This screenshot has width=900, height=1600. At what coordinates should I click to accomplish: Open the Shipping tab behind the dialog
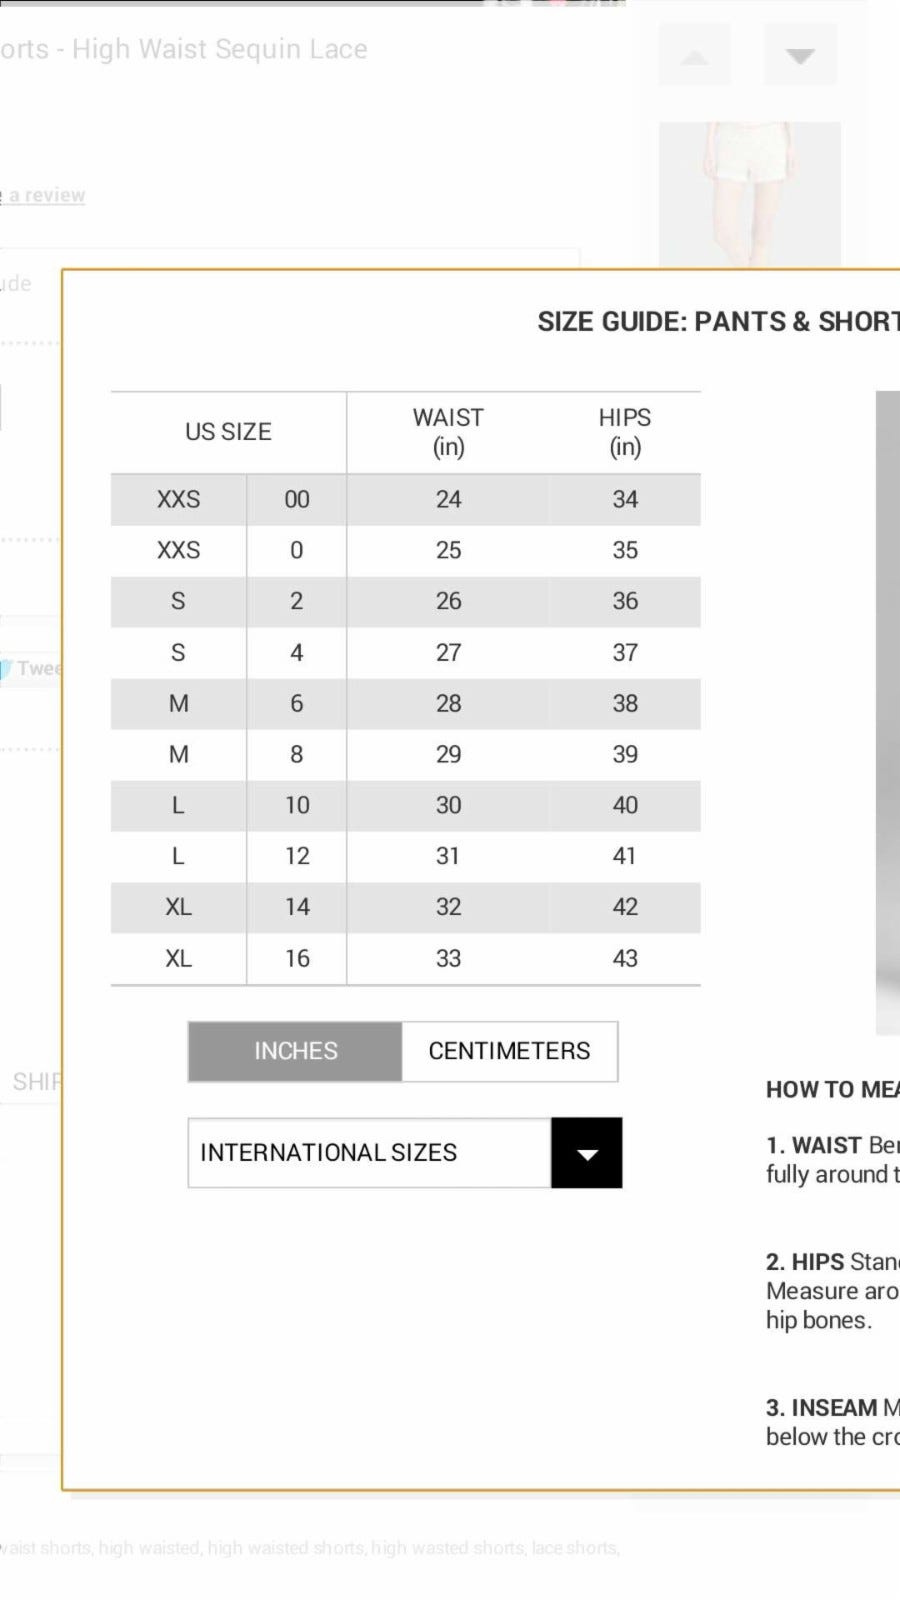click(x=36, y=1082)
